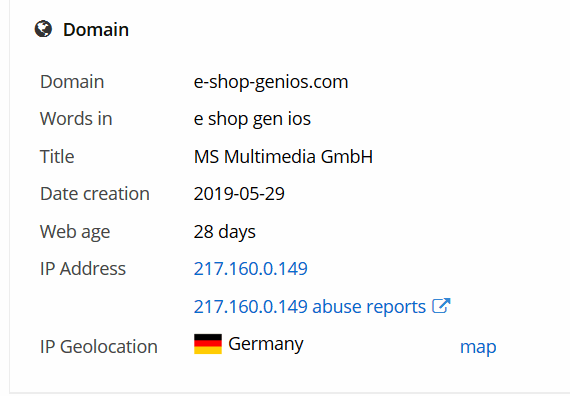This screenshot has width=570, height=396.
Task: Click the Date creation row label
Action: coord(95,194)
